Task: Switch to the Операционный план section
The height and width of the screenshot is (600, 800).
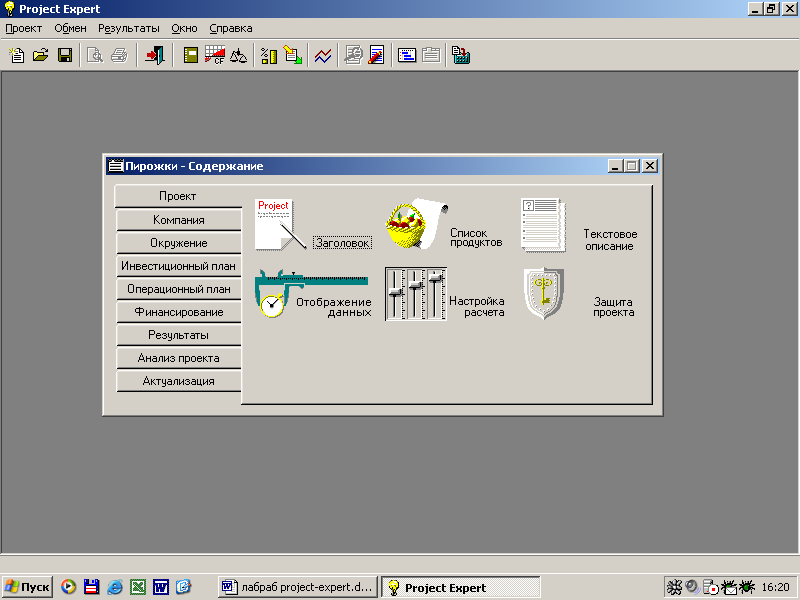Action: tap(179, 289)
